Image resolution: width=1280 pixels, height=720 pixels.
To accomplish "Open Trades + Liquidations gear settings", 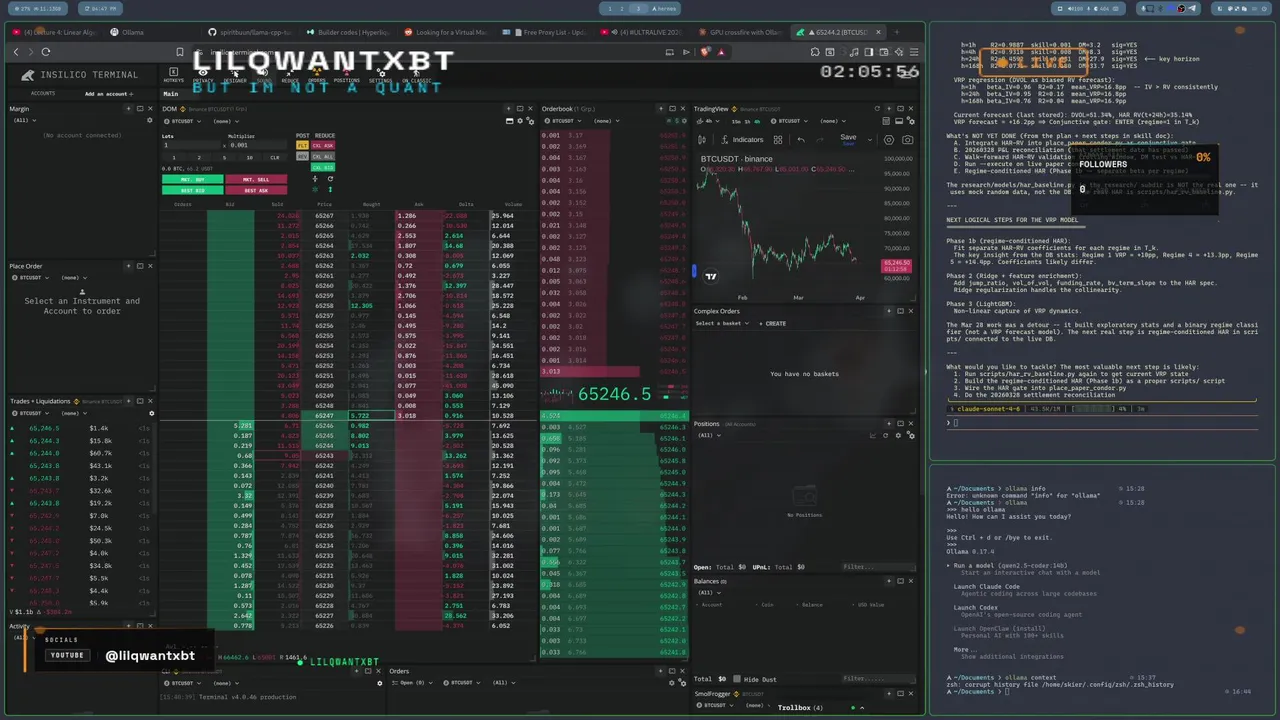I will pyautogui.click(x=152, y=413).
